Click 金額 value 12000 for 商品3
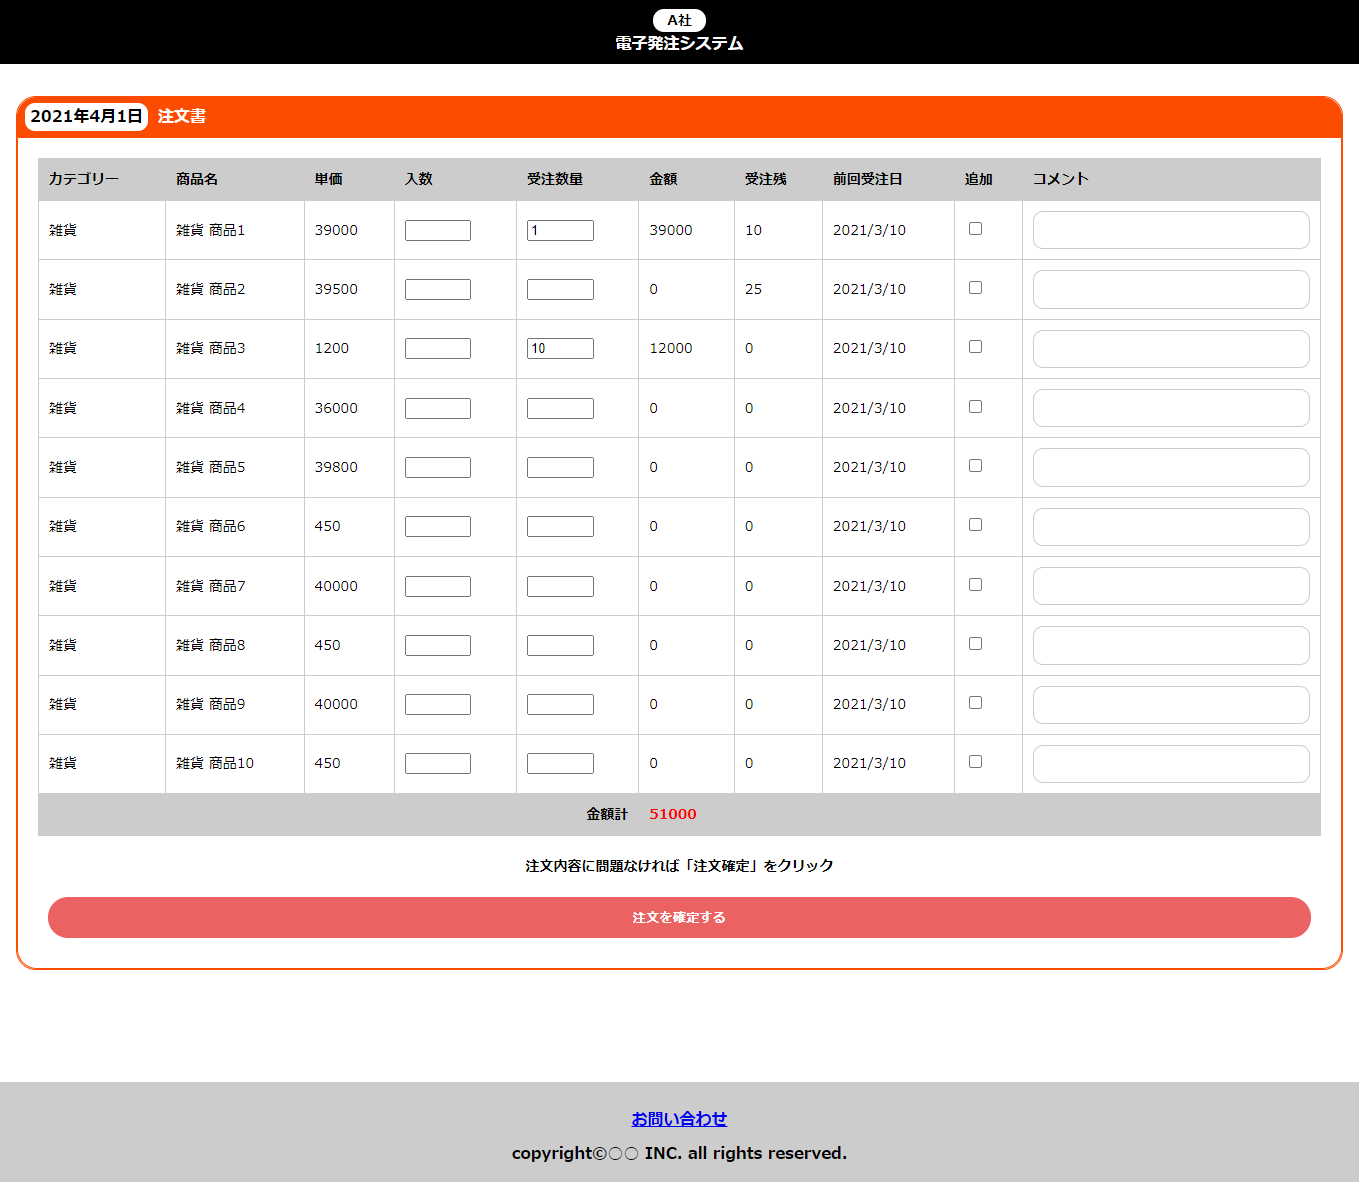This screenshot has width=1359, height=1182. click(x=671, y=348)
